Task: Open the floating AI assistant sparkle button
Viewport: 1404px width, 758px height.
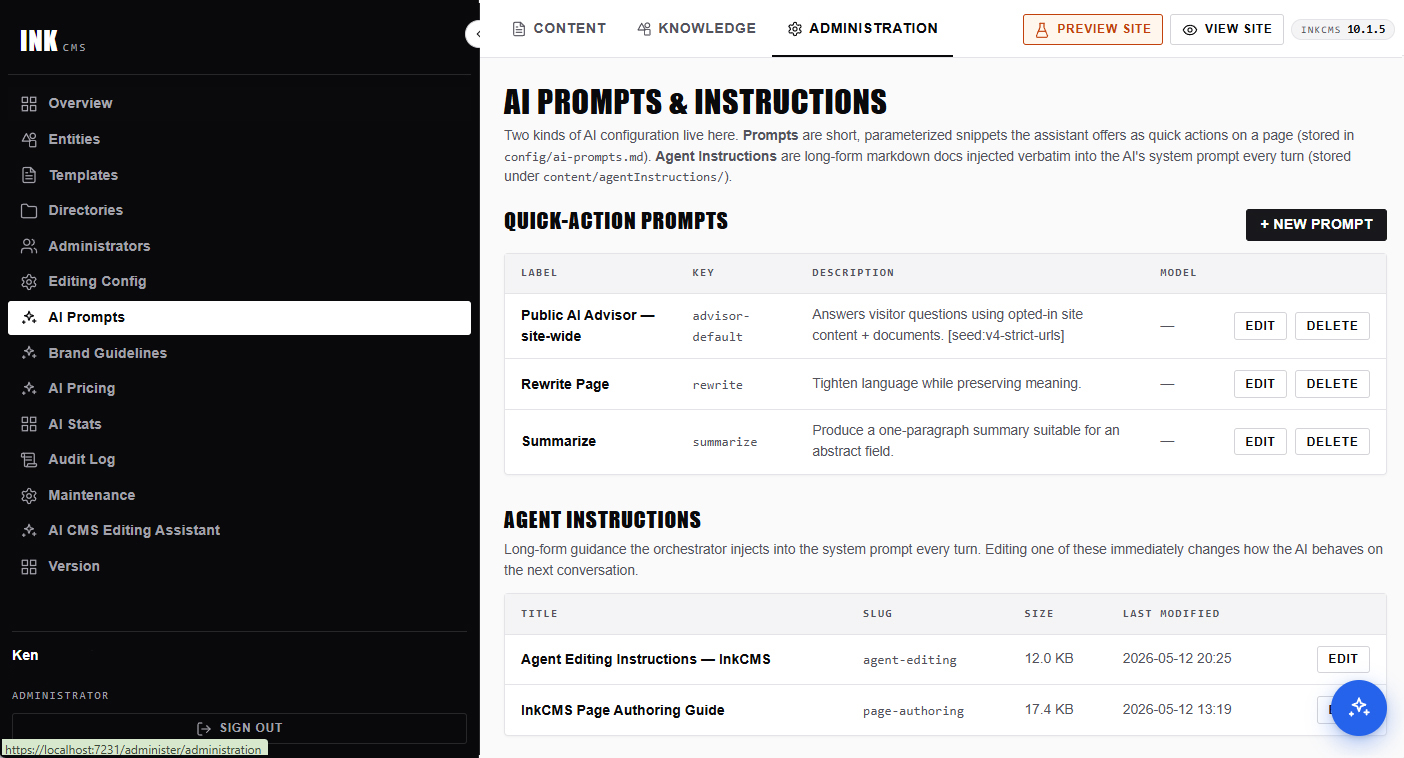Action: (x=1359, y=708)
